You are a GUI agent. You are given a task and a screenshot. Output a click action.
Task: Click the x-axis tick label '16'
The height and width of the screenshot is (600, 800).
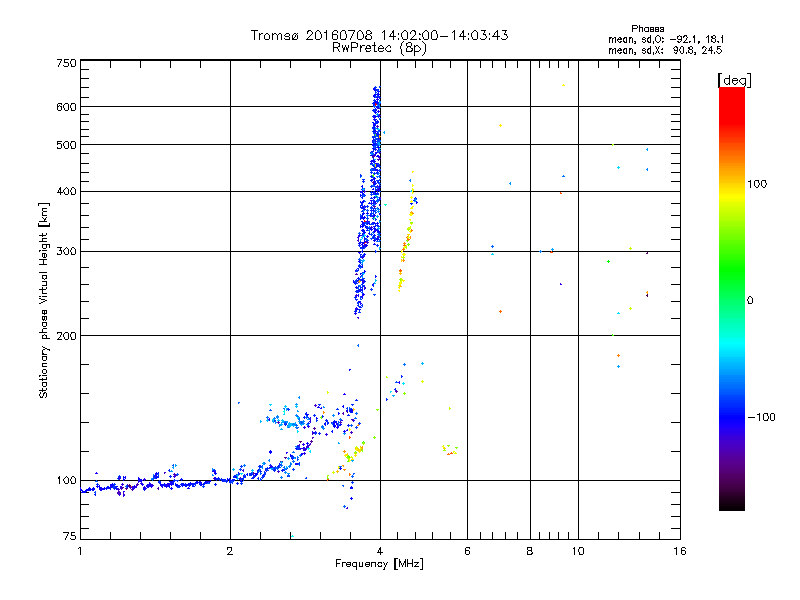pos(680,551)
